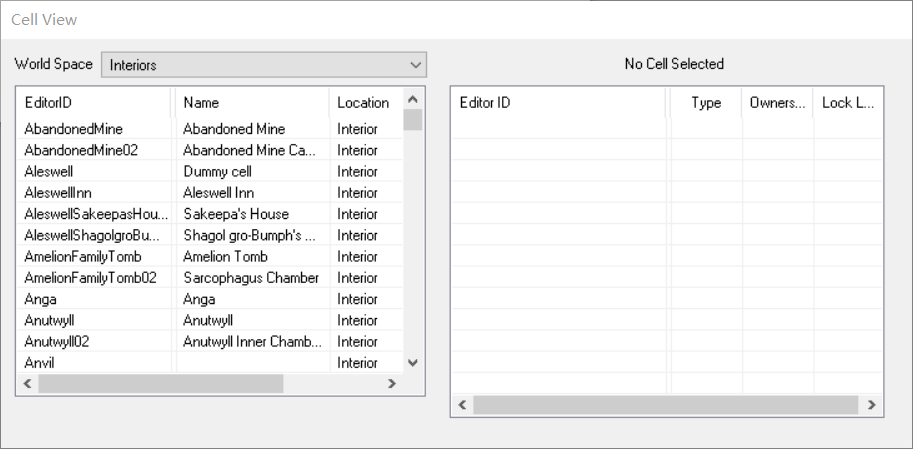913x449 pixels.
Task: Click the object list horizontal scrollbar thumb
Action: tap(666, 405)
